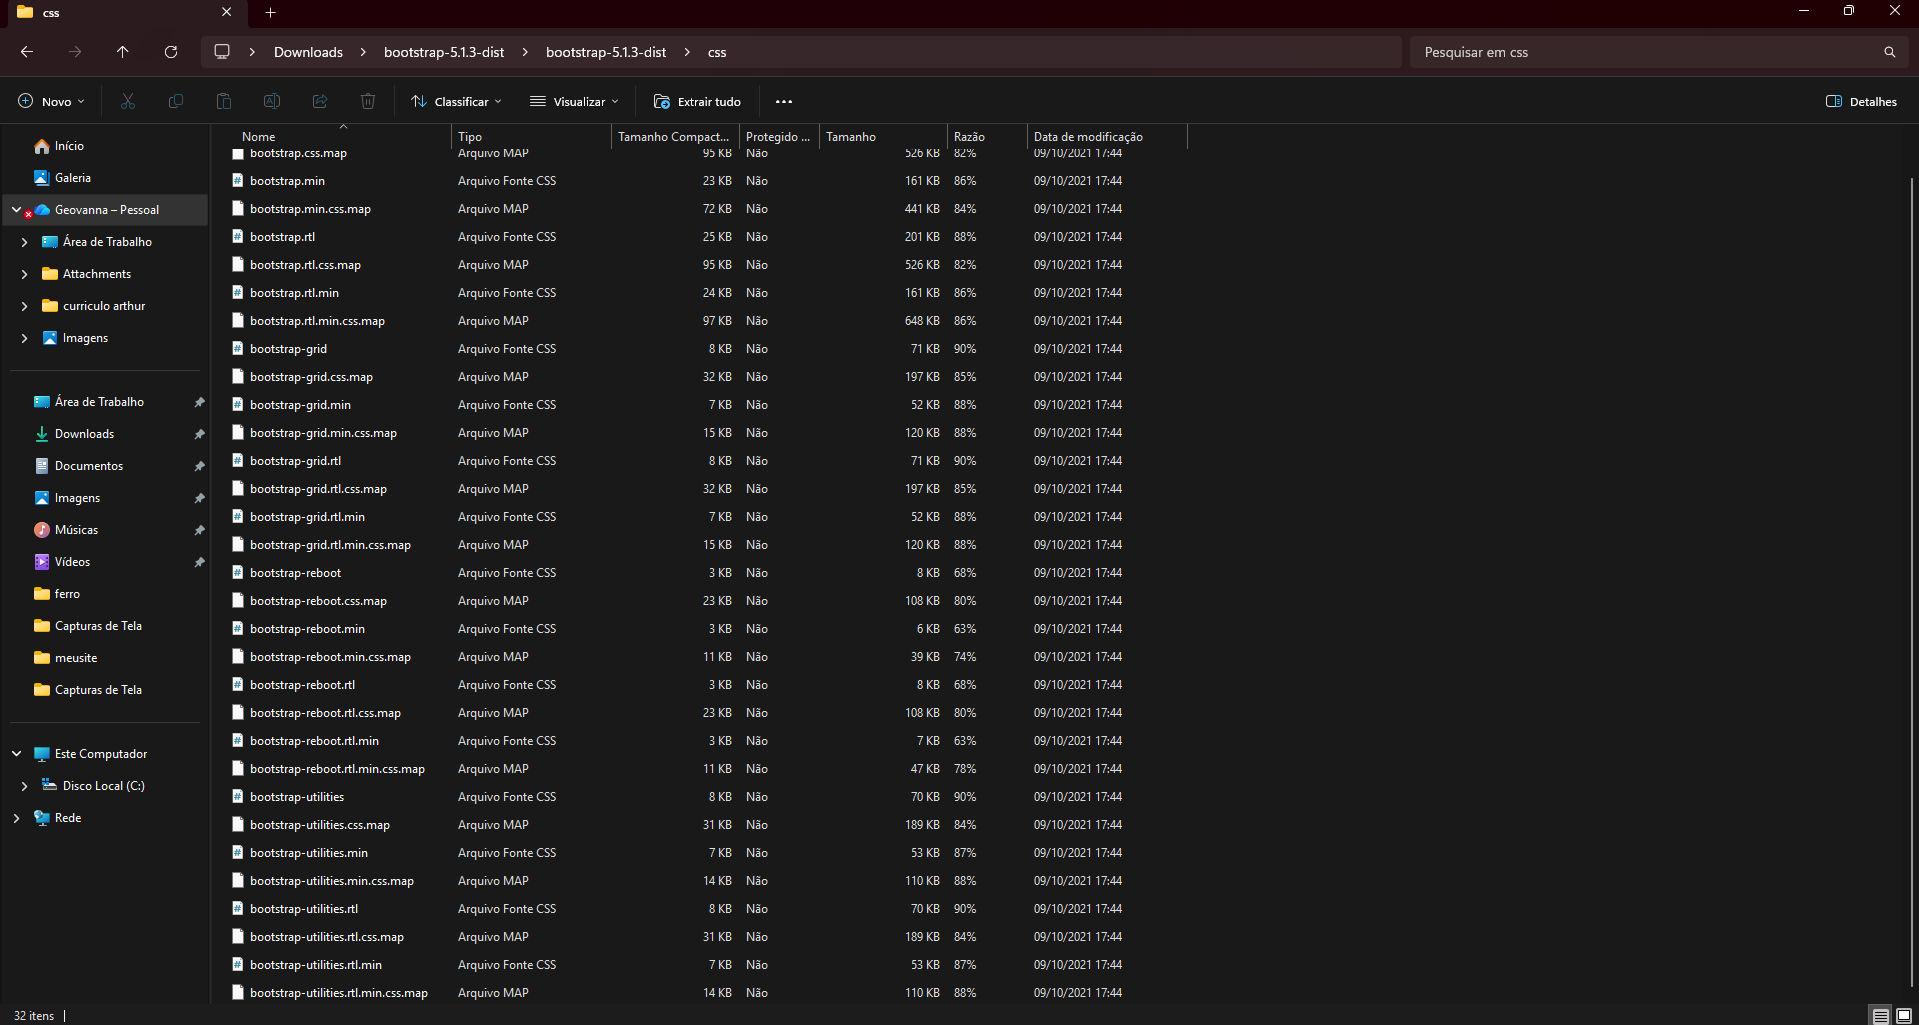Click the Share icon in toolbar
The width and height of the screenshot is (1919, 1025).
pos(320,101)
